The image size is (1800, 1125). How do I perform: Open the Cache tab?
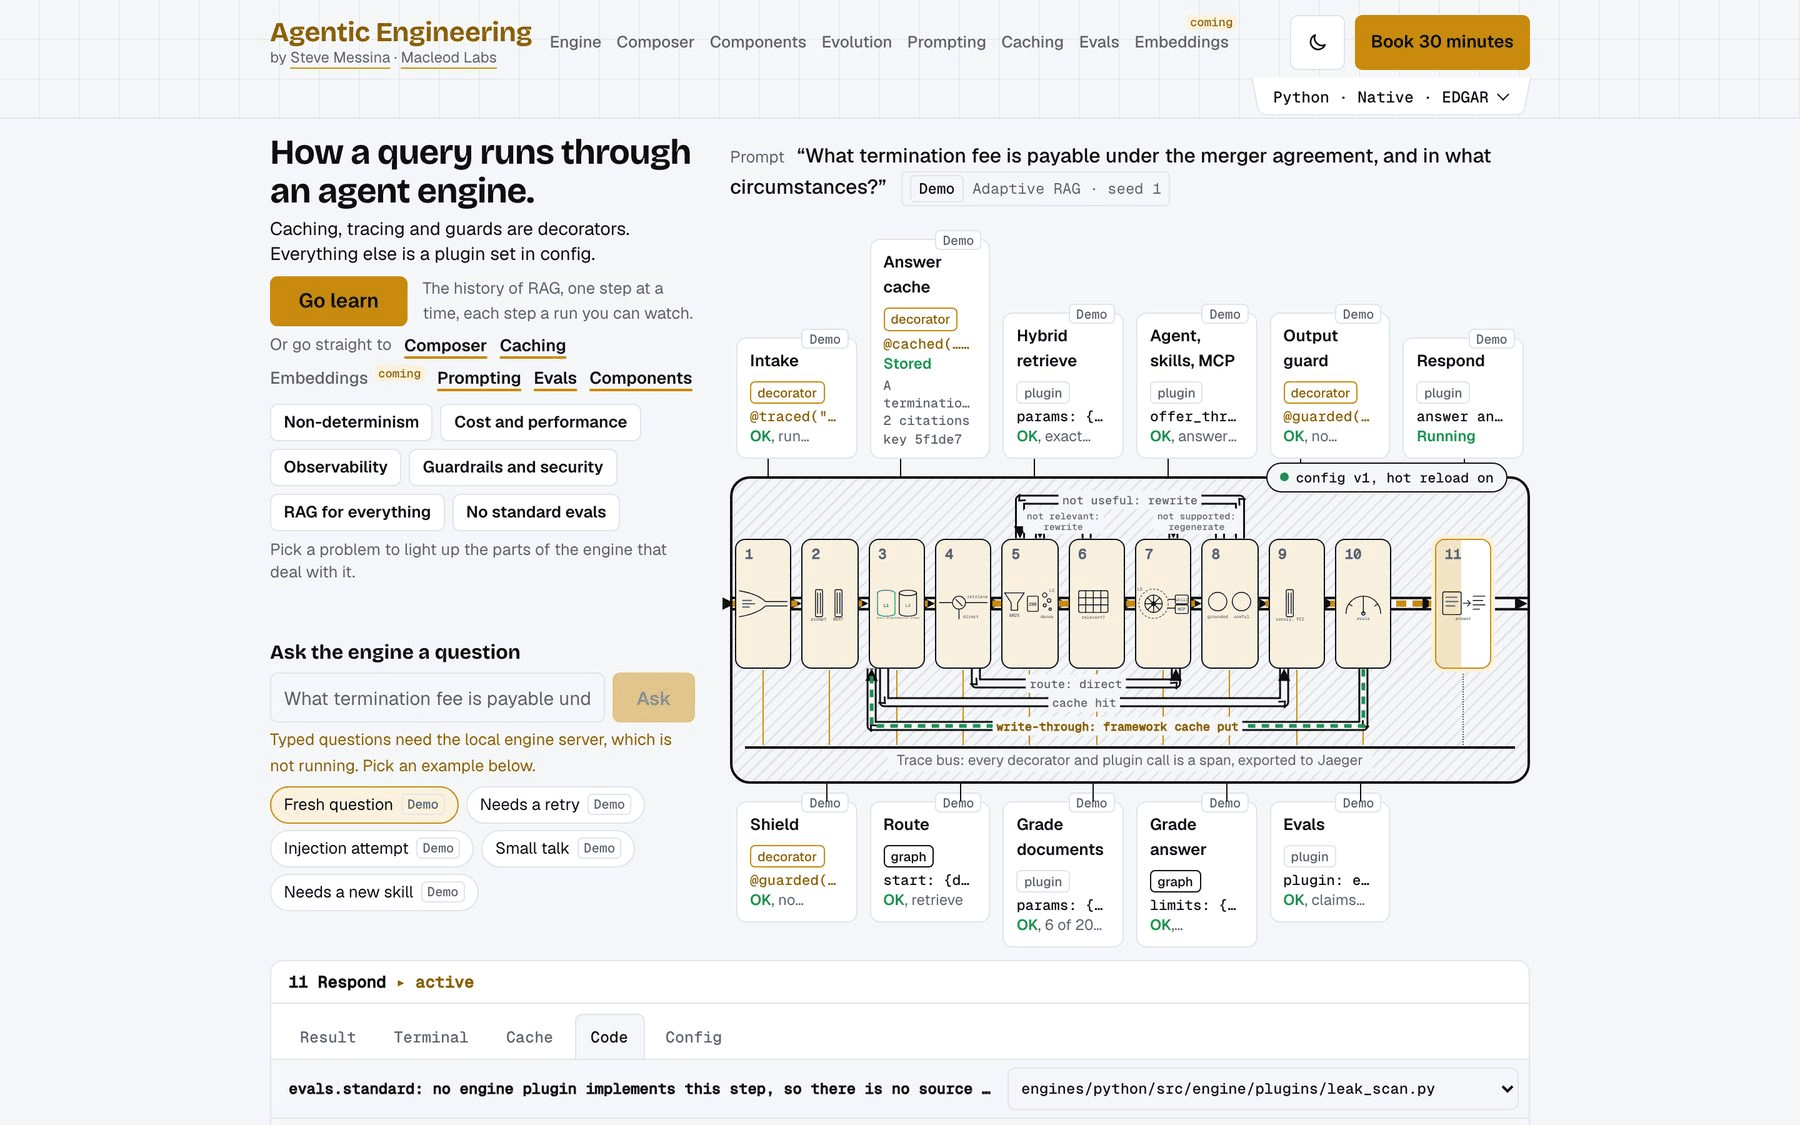click(529, 1037)
